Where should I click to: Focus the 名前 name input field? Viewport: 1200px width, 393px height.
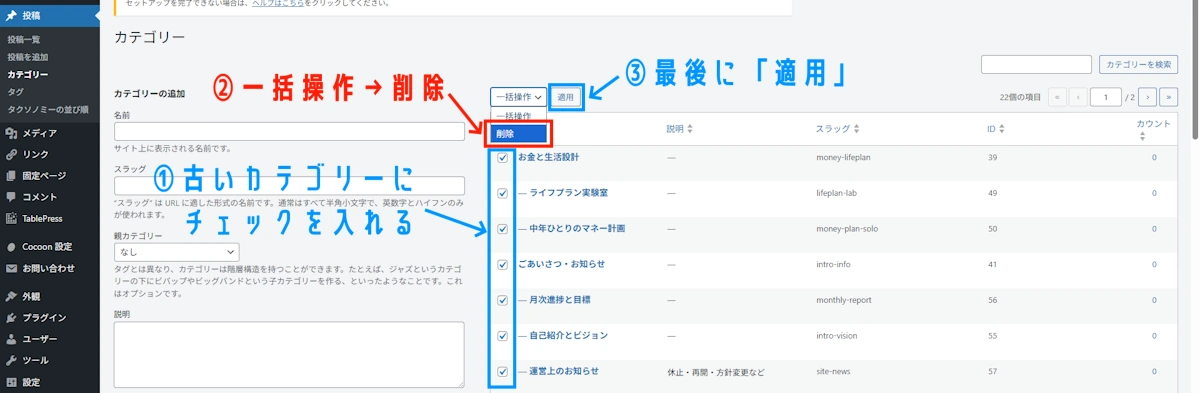pyautogui.click(x=290, y=131)
